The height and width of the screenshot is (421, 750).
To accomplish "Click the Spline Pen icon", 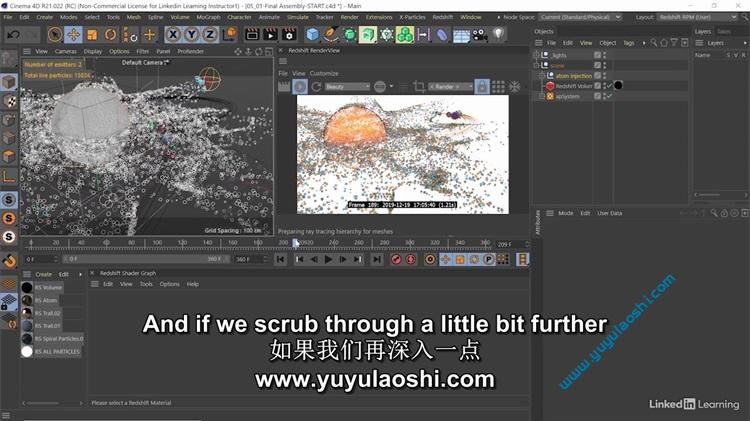I will tap(331, 34).
